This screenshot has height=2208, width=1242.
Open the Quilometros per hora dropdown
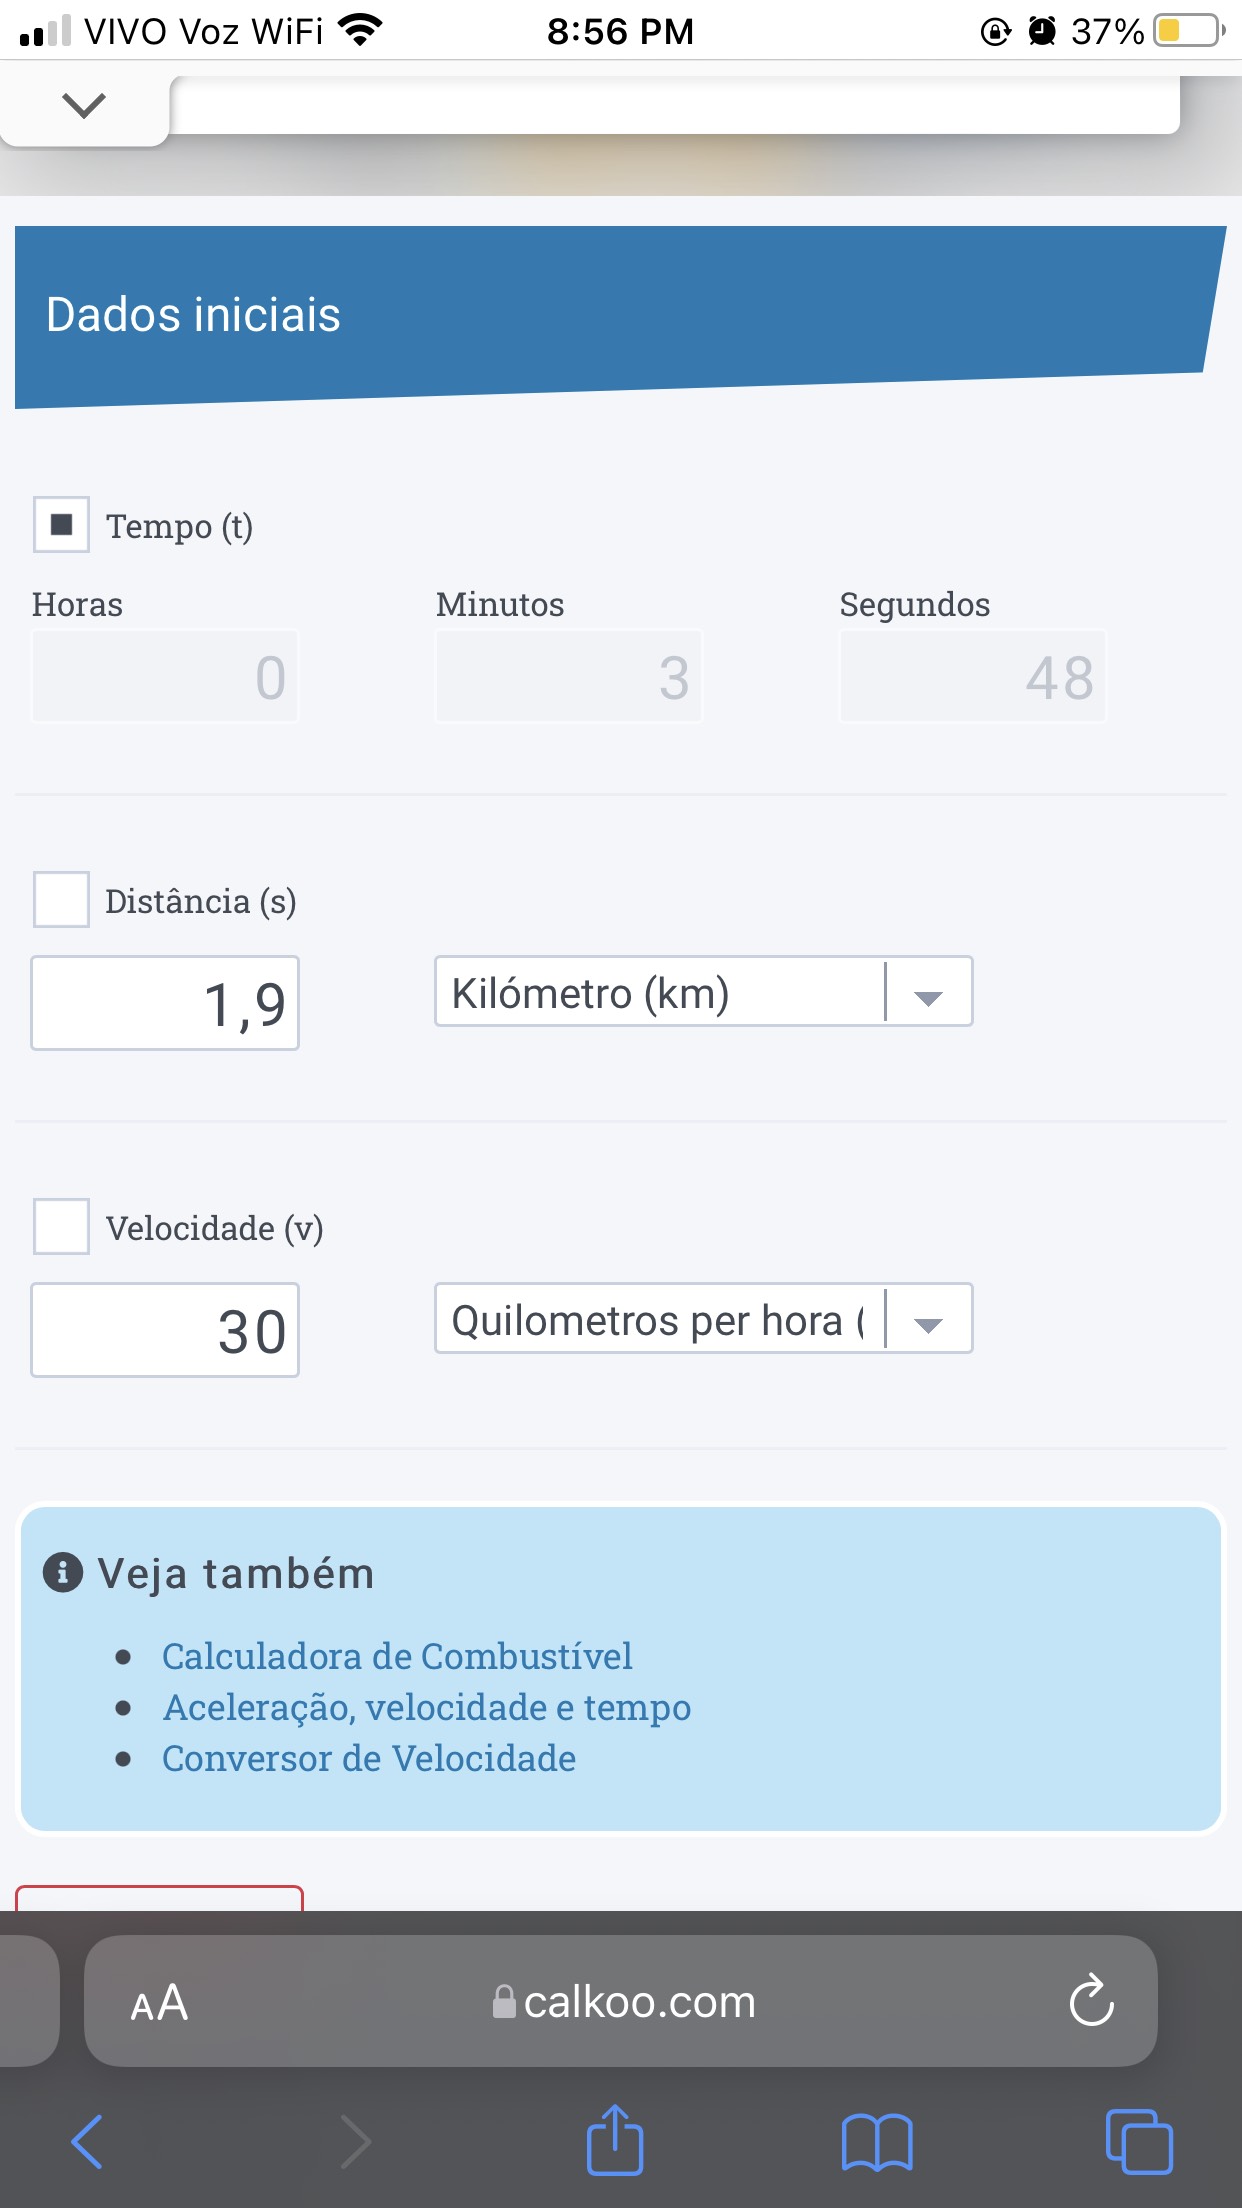pos(703,1319)
